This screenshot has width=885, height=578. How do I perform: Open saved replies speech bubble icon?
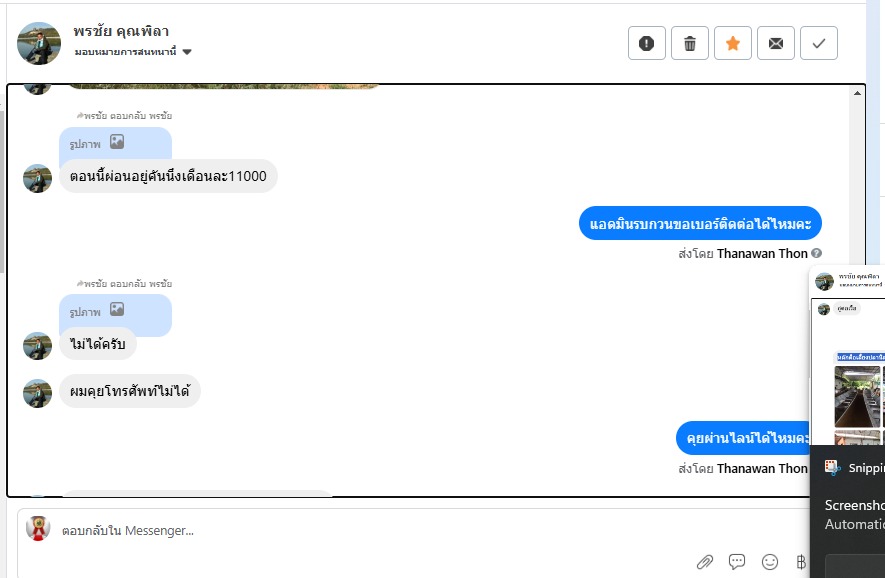(x=737, y=561)
